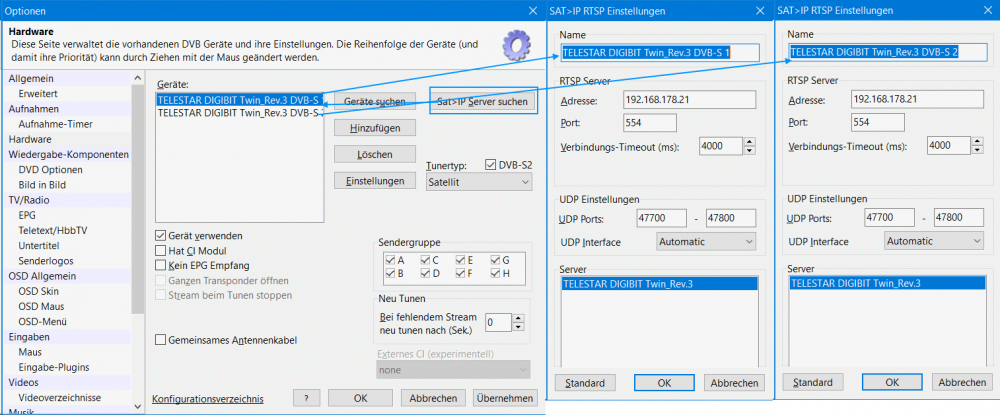The height and width of the screenshot is (415, 1000).
Task: Toggle Gerät verwenden checkbox
Action: (161, 236)
